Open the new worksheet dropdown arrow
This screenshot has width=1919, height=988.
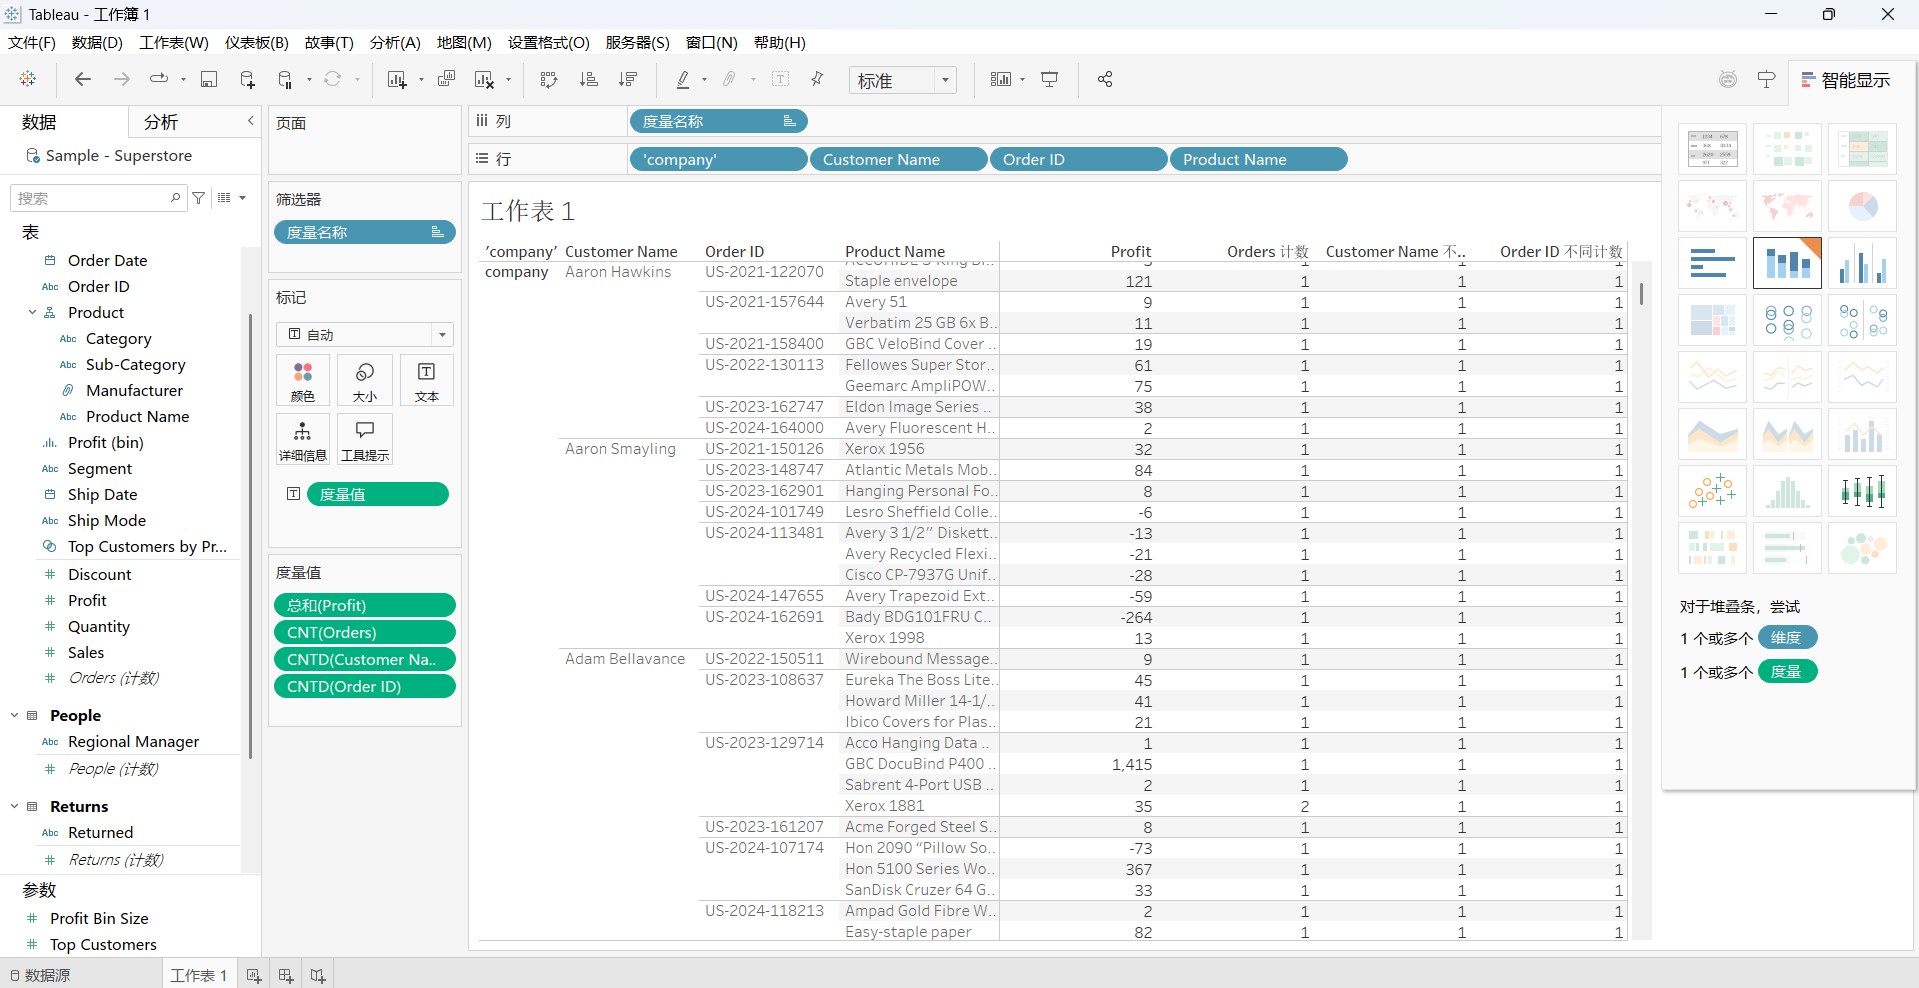point(421,80)
